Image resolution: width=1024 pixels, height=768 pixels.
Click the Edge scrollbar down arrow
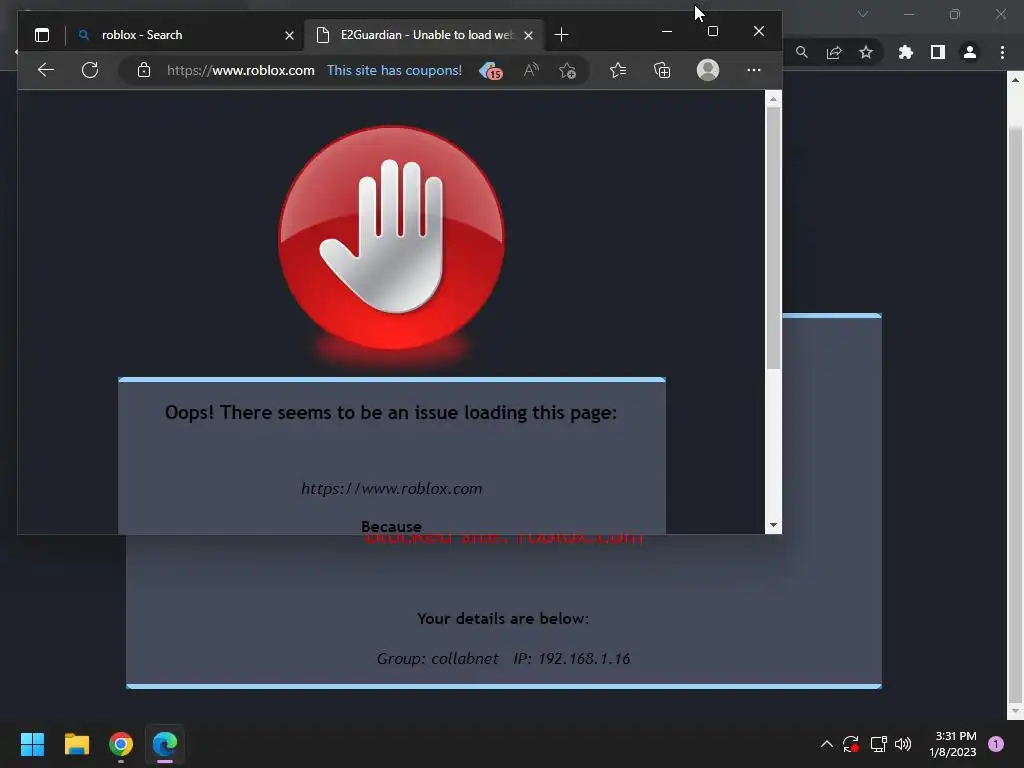(x=773, y=525)
